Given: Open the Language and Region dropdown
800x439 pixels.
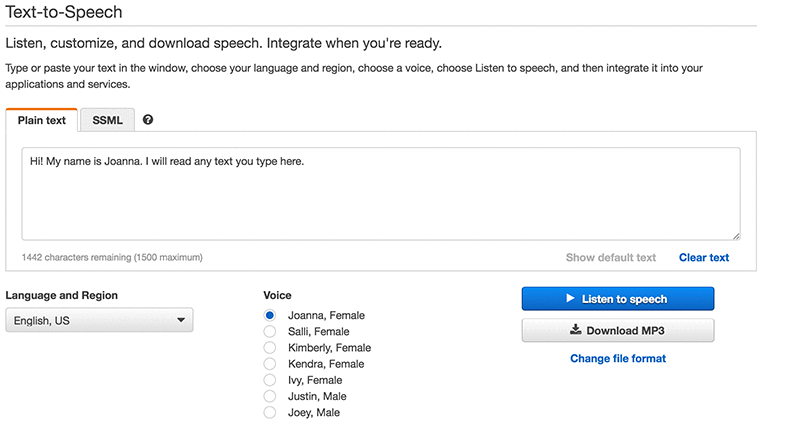Looking at the screenshot, I should click(x=99, y=320).
